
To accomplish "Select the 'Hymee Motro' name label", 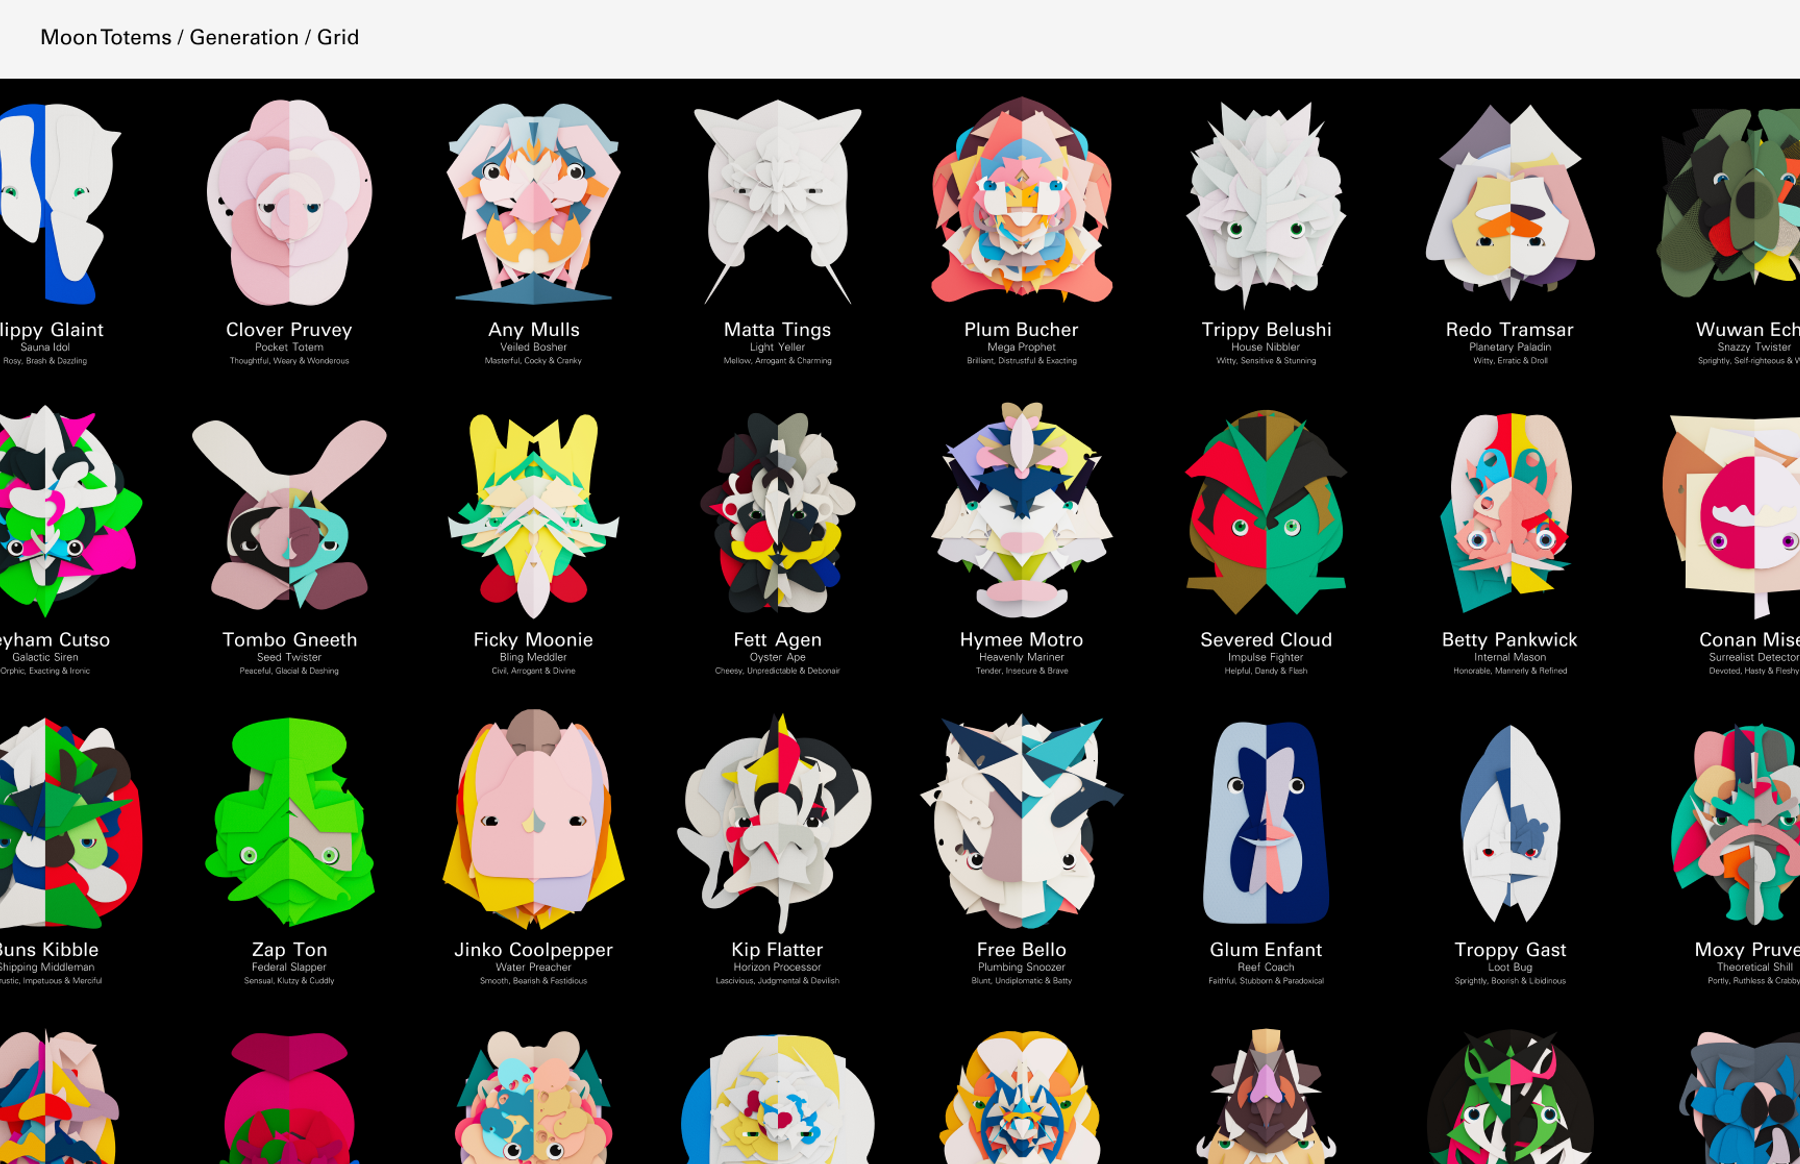I will click(x=1021, y=639).
